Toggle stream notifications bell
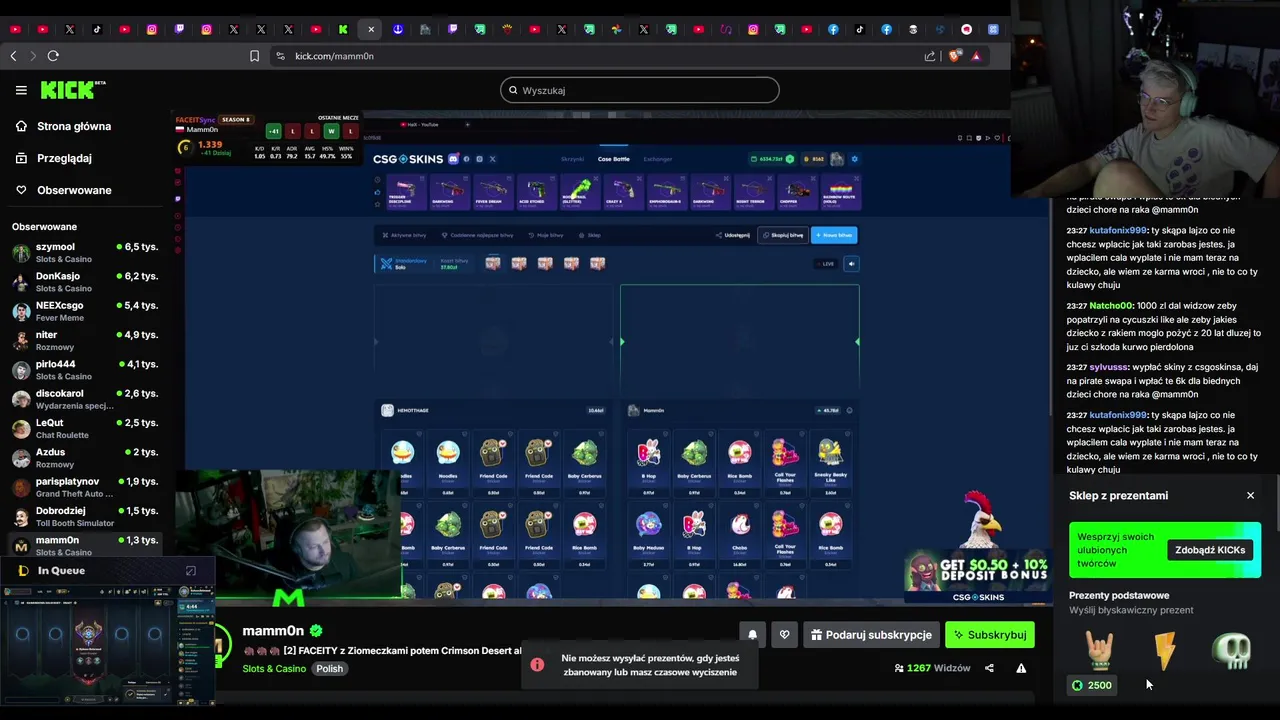Viewport: 1280px width, 720px height. (x=753, y=635)
